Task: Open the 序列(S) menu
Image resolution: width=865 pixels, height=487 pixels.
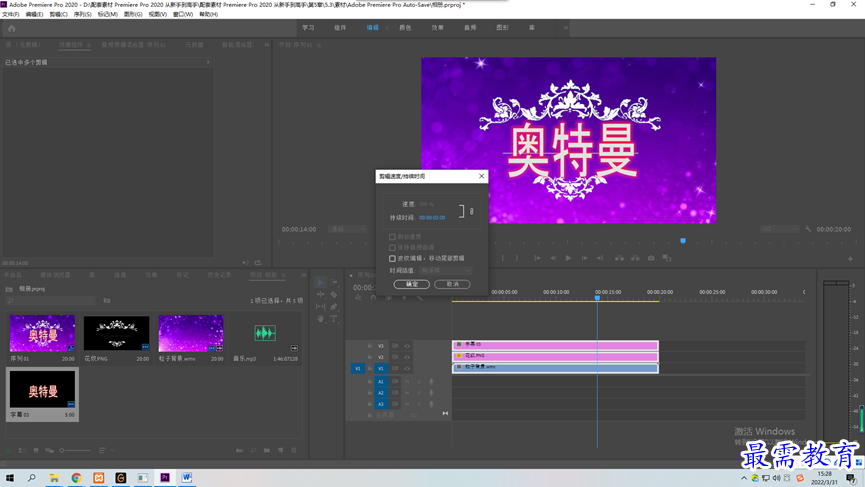Action: [82, 14]
